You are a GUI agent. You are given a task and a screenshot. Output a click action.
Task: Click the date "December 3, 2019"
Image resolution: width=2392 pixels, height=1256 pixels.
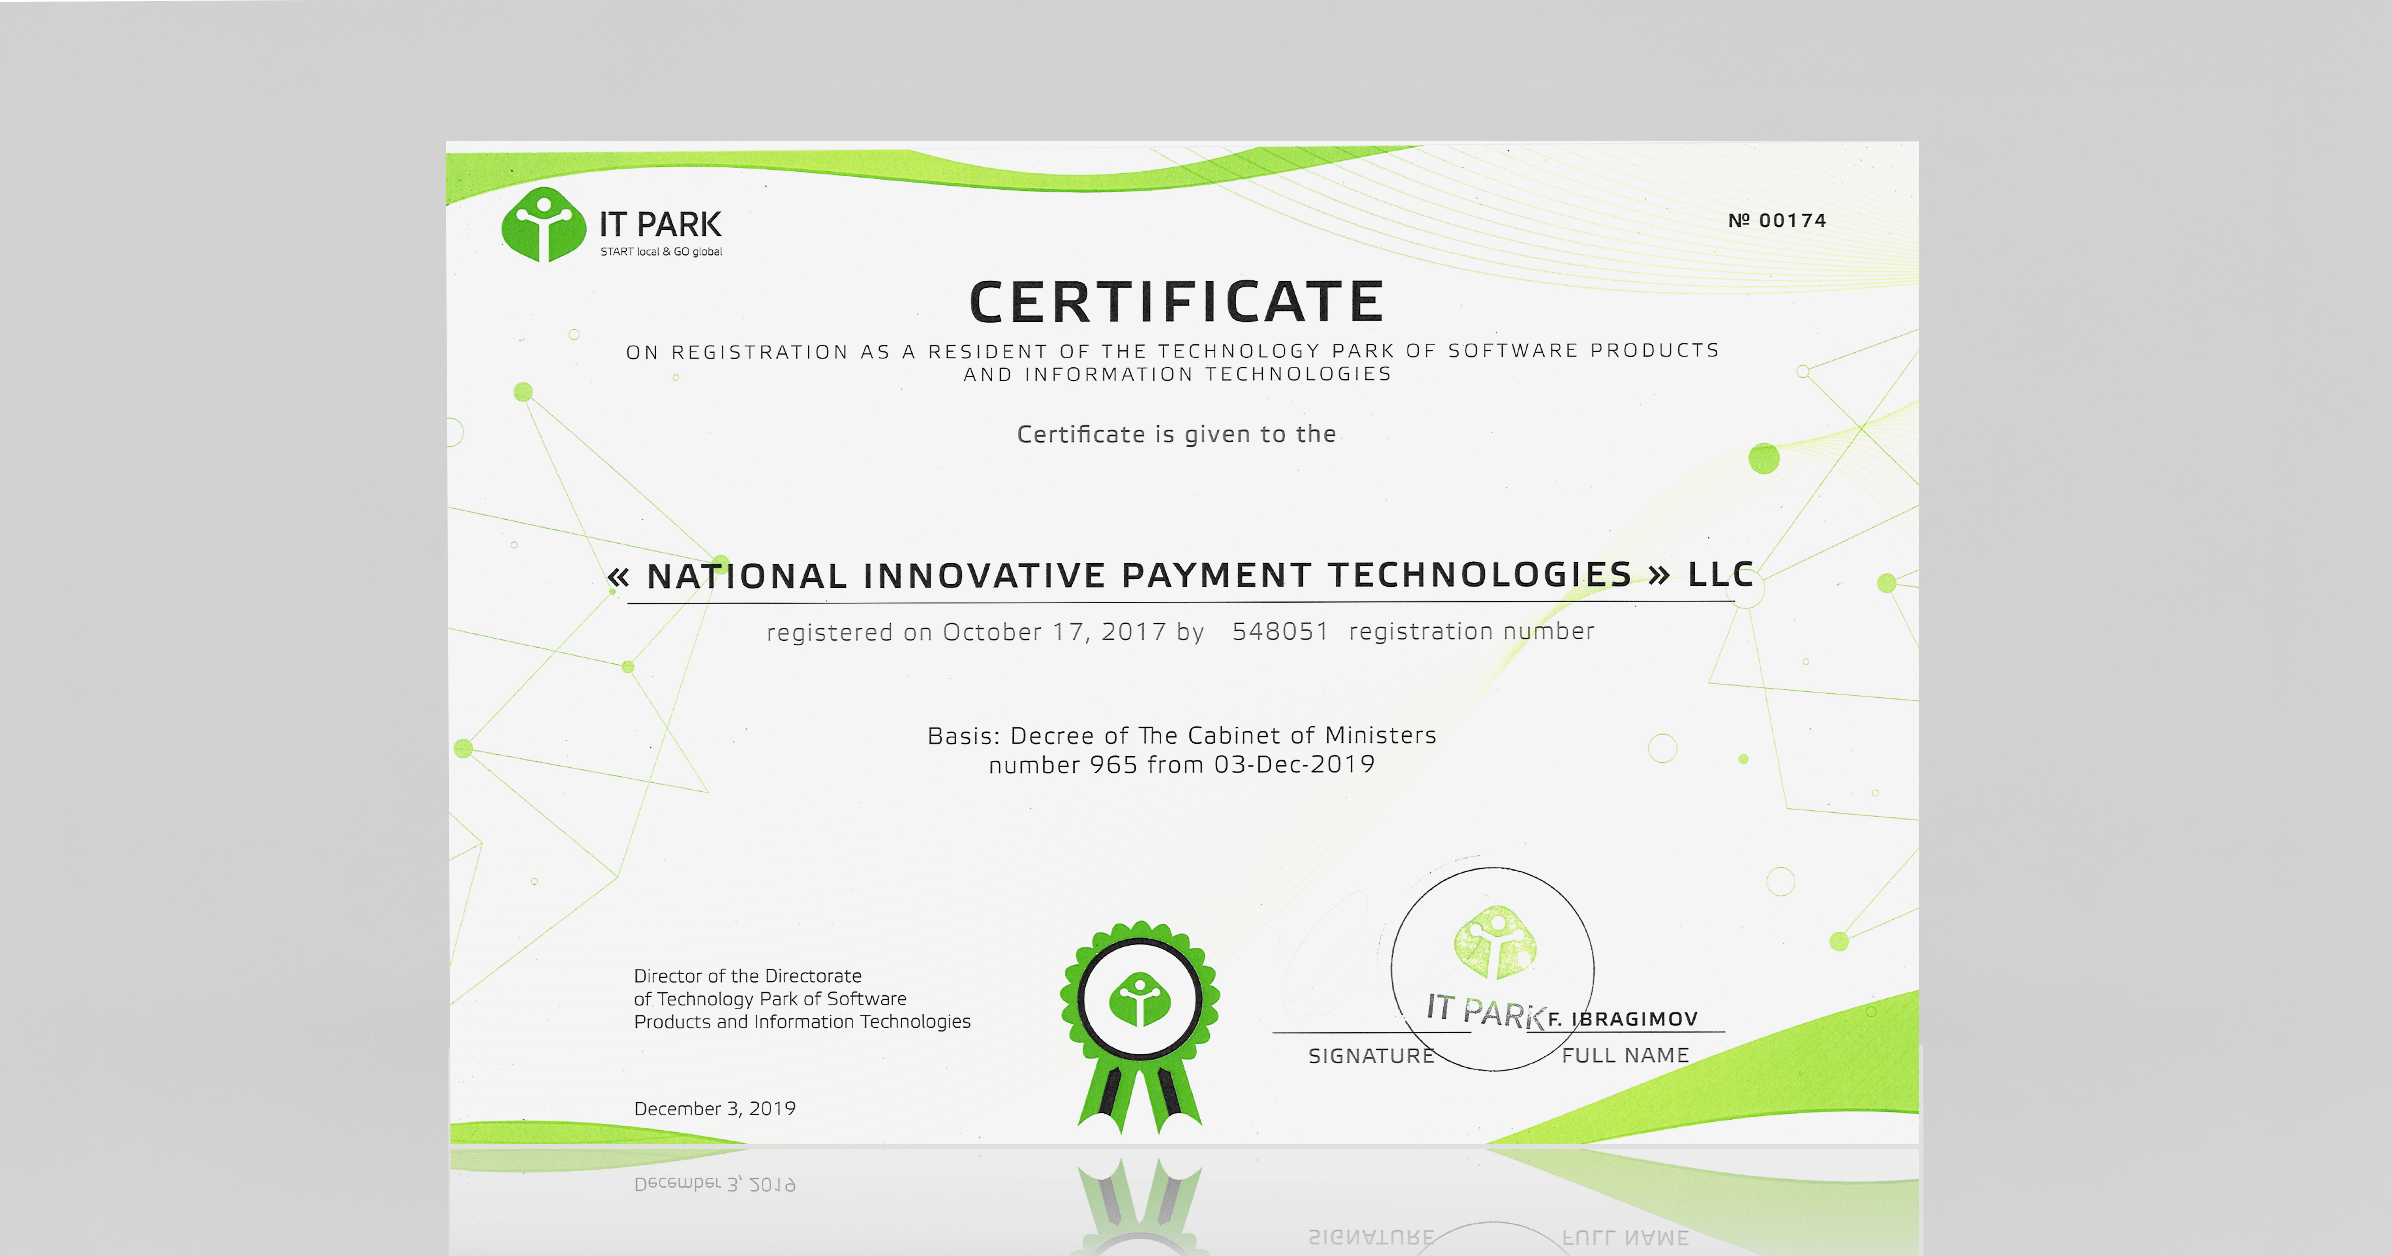click(715, 1108)
